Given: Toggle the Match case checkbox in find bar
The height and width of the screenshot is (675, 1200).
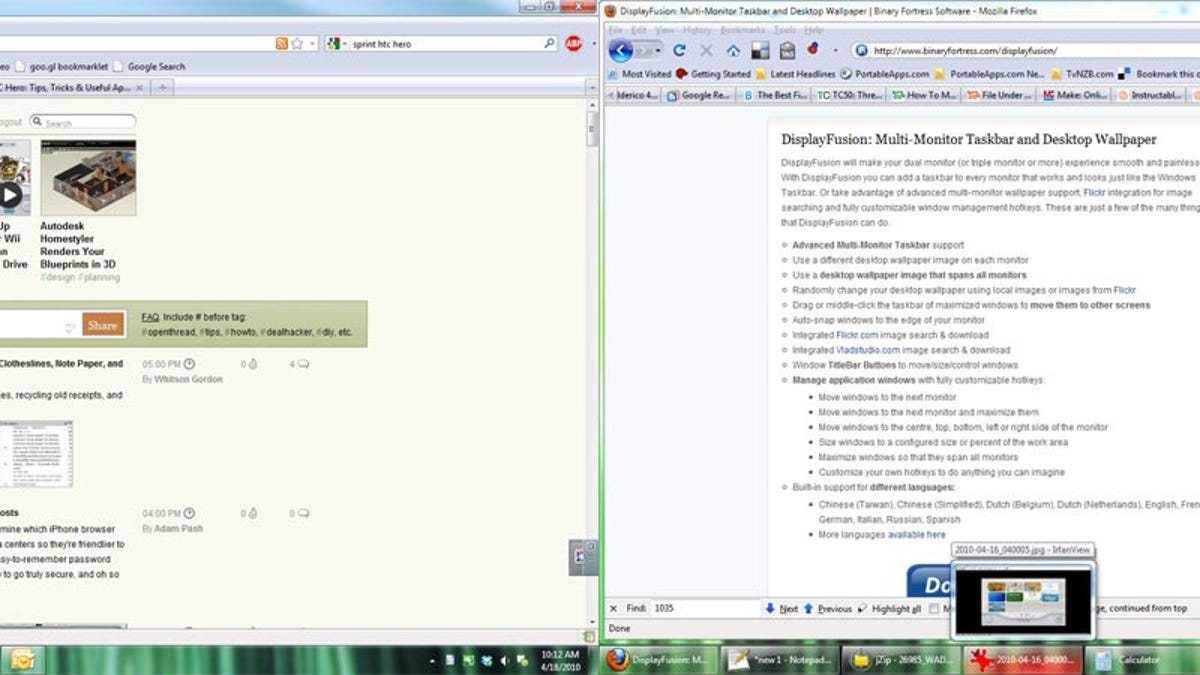Looking at the screenshot, I should click(934, 608).
